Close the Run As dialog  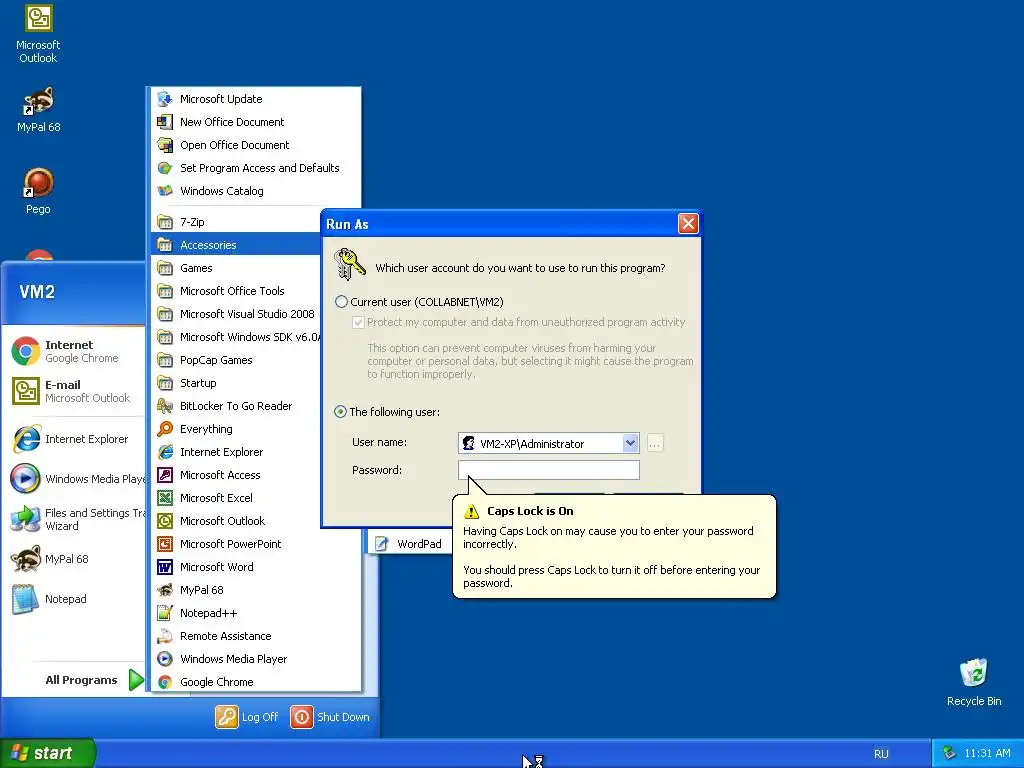688,224
